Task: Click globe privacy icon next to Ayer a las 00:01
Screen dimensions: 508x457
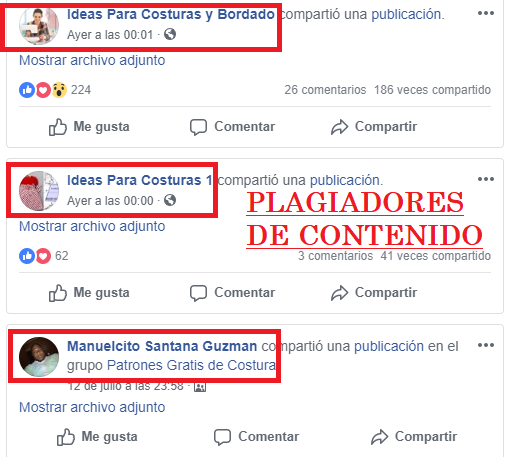Action: (x=170, y=34)
